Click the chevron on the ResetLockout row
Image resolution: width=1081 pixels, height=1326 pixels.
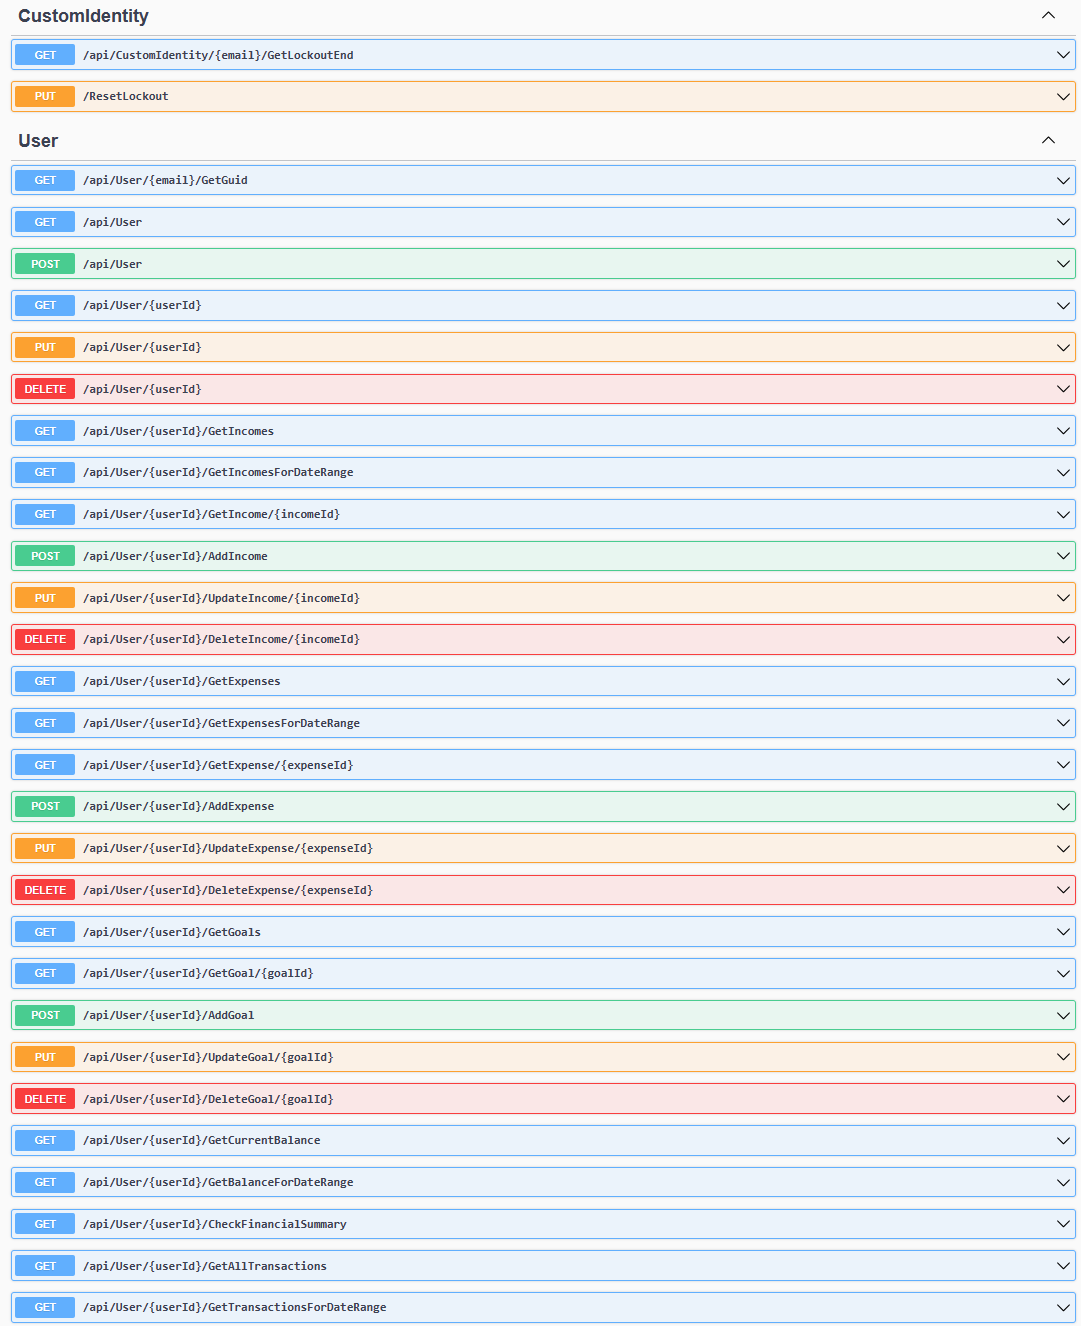click(x=1063, y=97)
